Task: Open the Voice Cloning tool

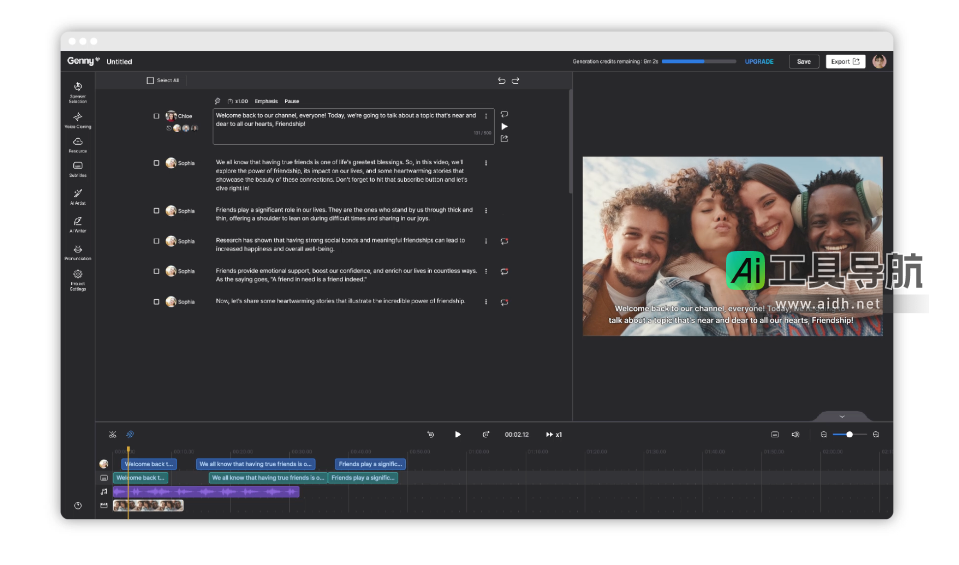Action: pos(78,118)
